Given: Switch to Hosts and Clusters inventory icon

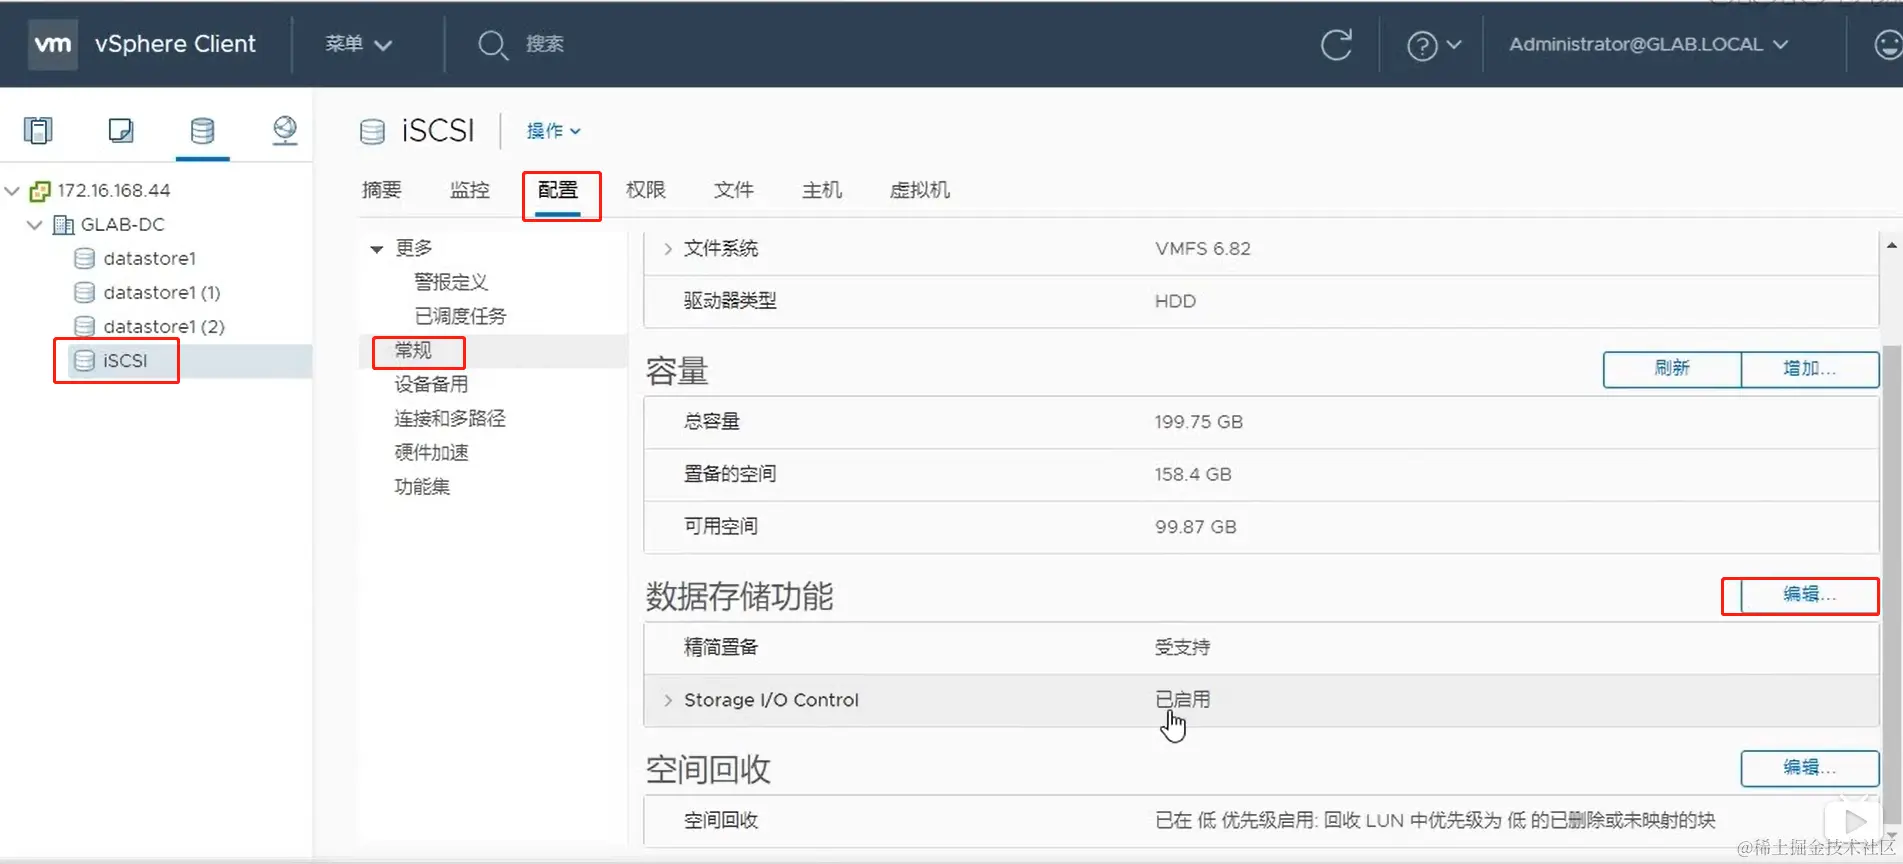Looking at the screenshot, I should 38,130.
